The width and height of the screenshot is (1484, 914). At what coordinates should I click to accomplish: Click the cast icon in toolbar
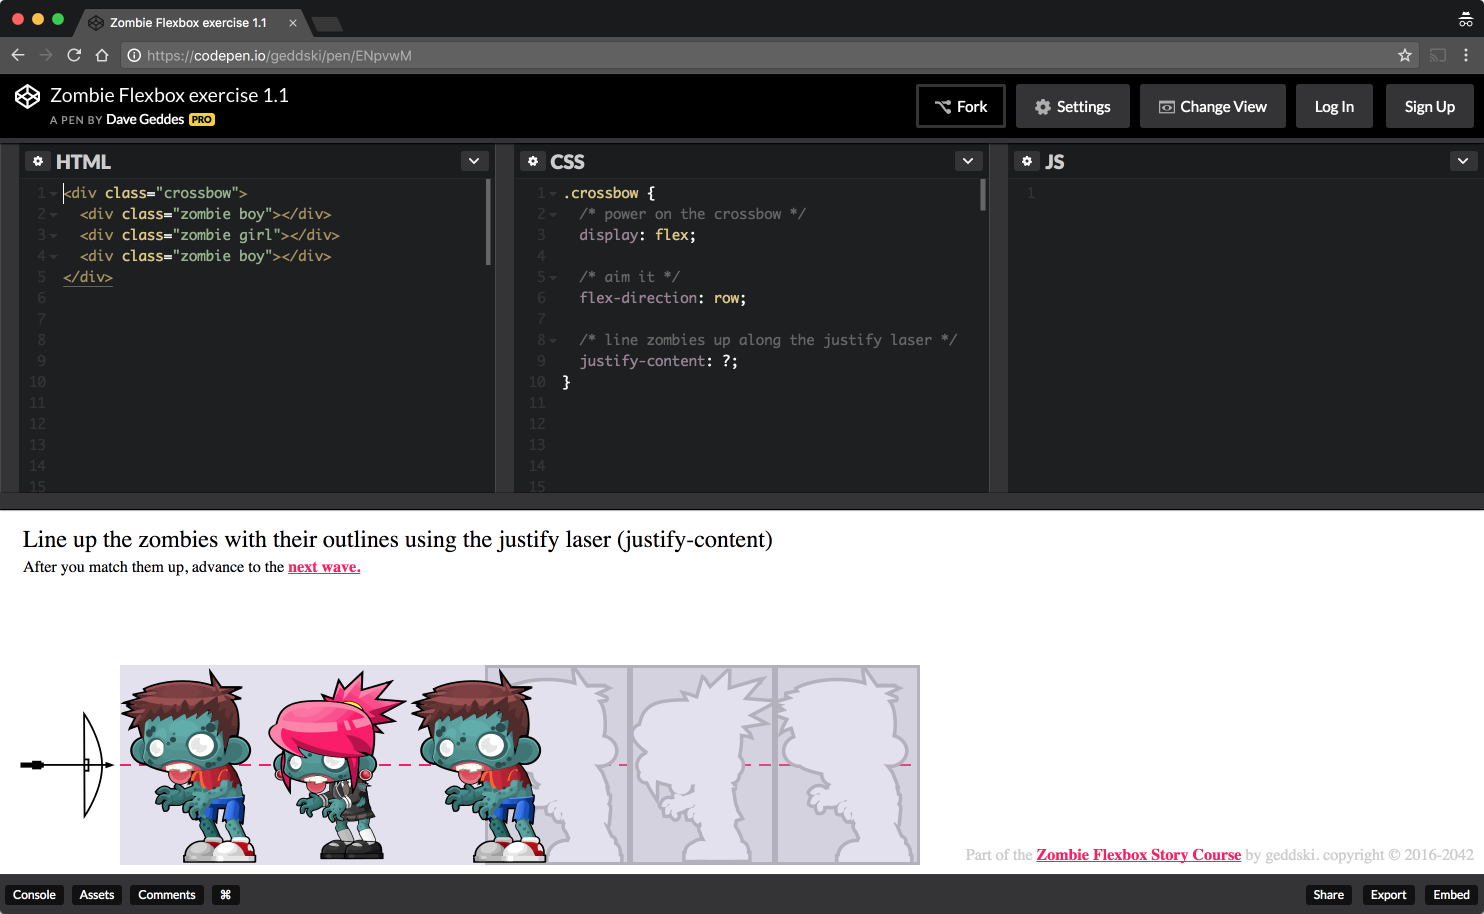point(1438,55)
